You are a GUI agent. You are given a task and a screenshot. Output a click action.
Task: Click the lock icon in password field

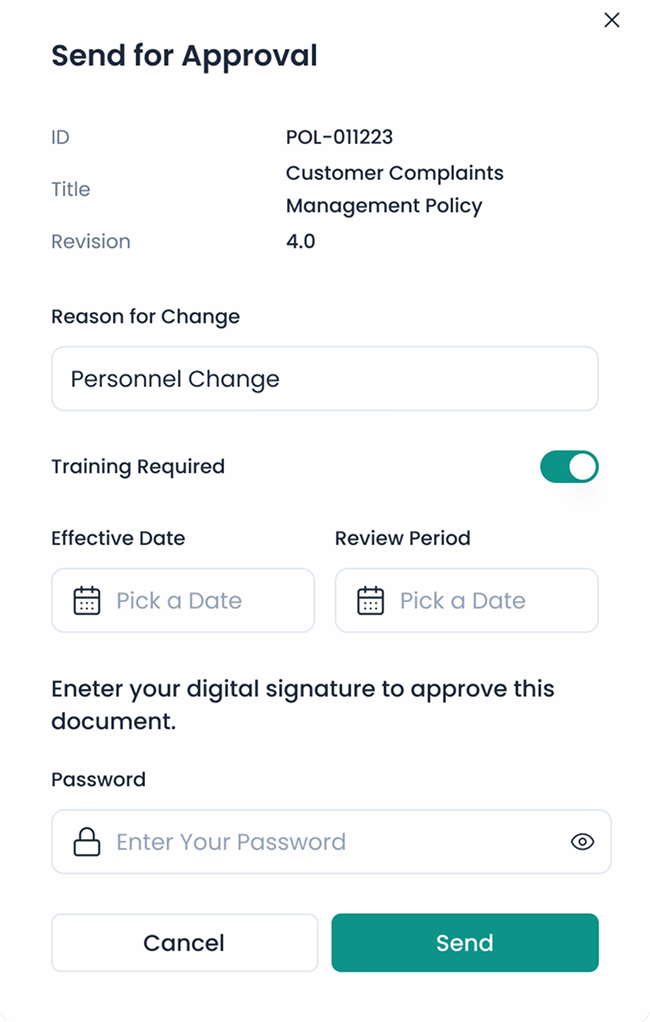87,841
